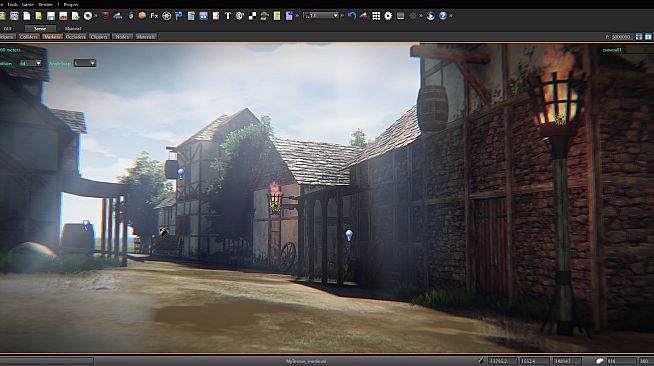Click the new blank document icon
Screen dimensions: 654x366
point(27,16)
